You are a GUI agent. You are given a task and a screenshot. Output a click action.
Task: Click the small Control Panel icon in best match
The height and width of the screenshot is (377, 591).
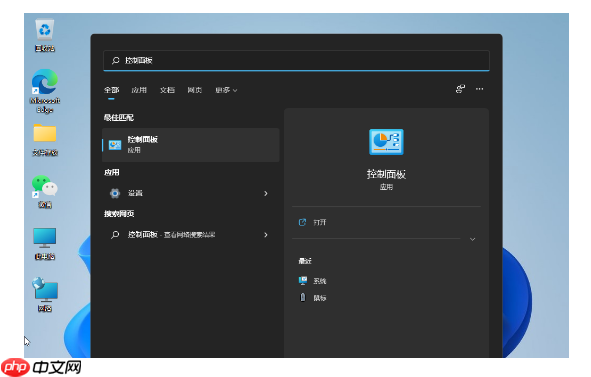coord(115,145)
